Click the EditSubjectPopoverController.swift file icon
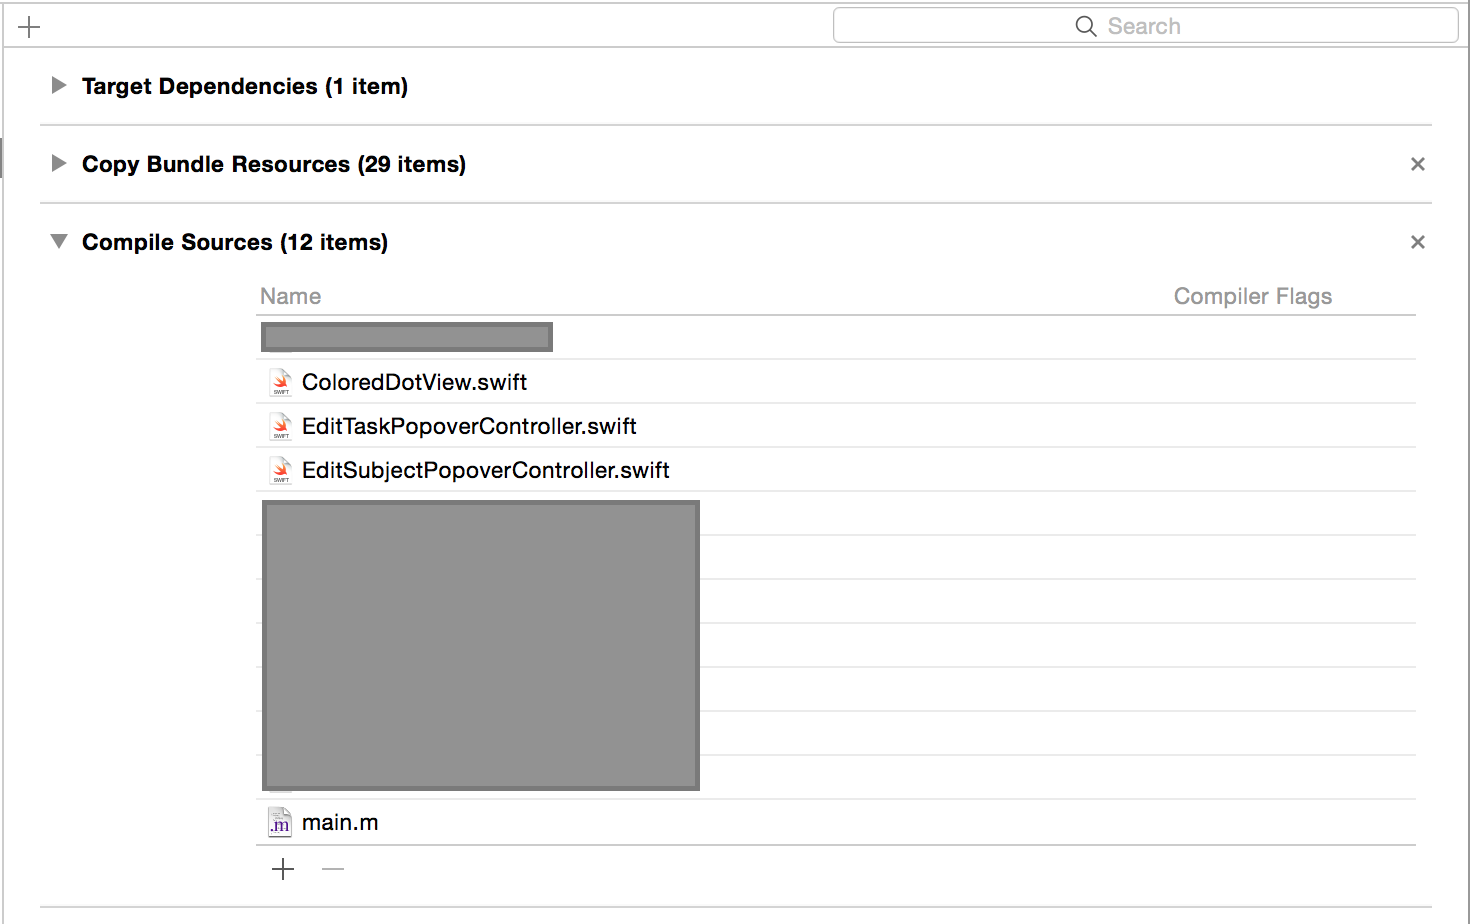 (x=281, y=470)
